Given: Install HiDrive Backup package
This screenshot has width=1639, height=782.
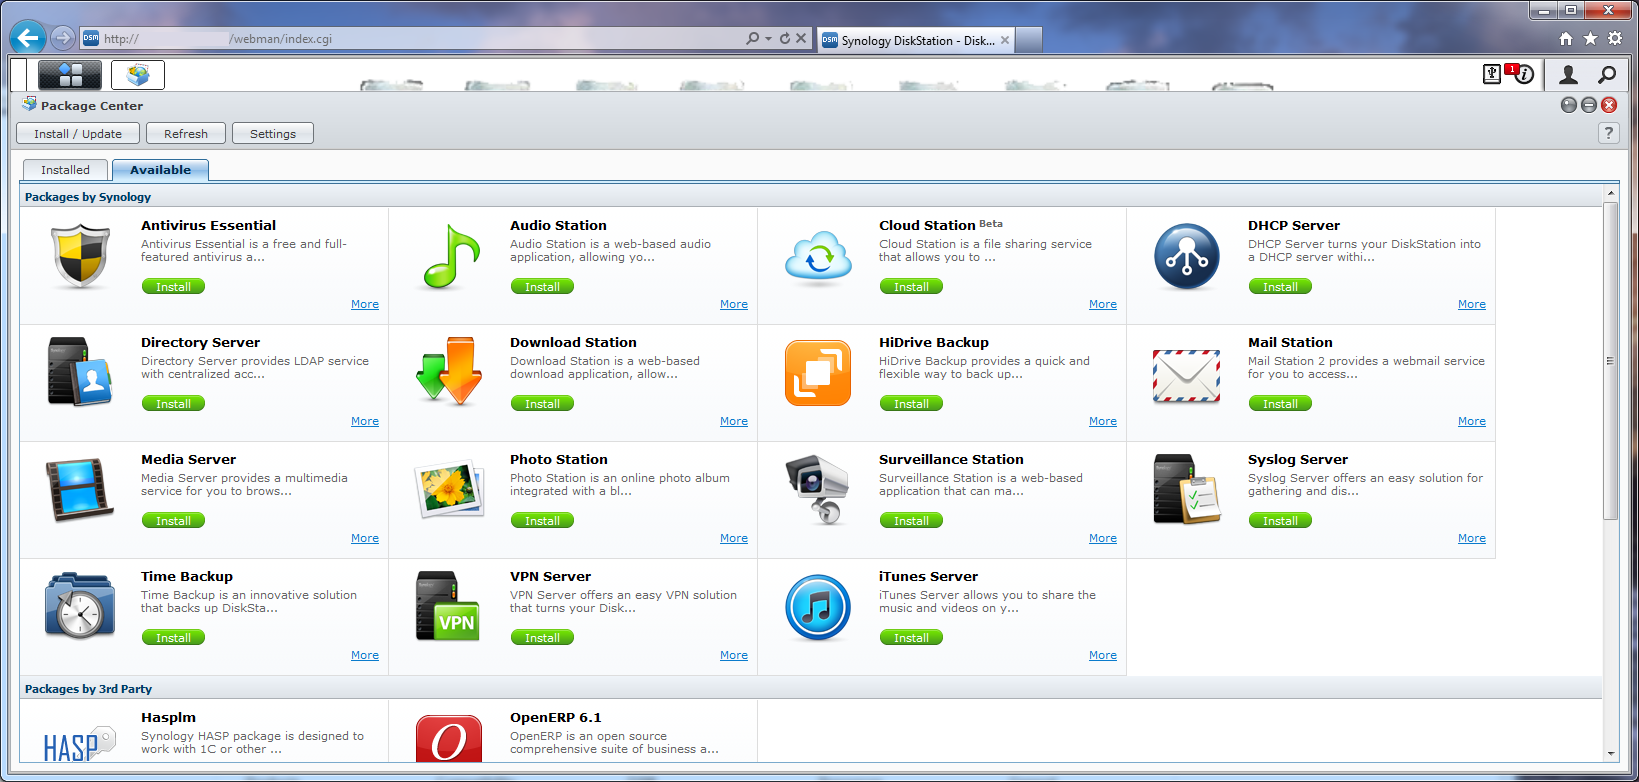Looking at the screenshot, I should click(911, 404).
